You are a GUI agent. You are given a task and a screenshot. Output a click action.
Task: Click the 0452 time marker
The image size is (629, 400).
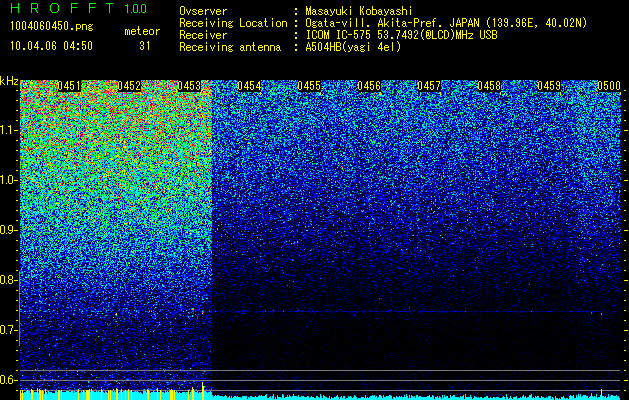(129, 86)
